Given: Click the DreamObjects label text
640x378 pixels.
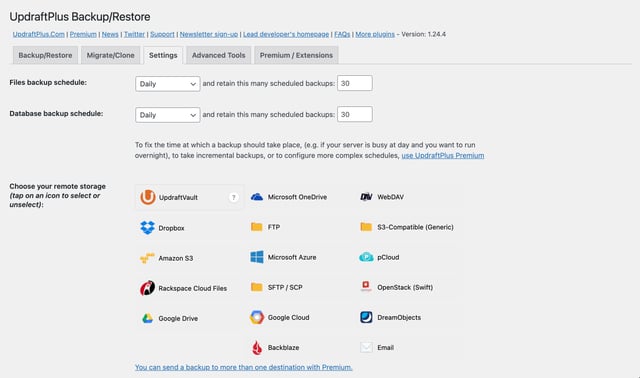Looking at the screenshot, I should point(399,317).
